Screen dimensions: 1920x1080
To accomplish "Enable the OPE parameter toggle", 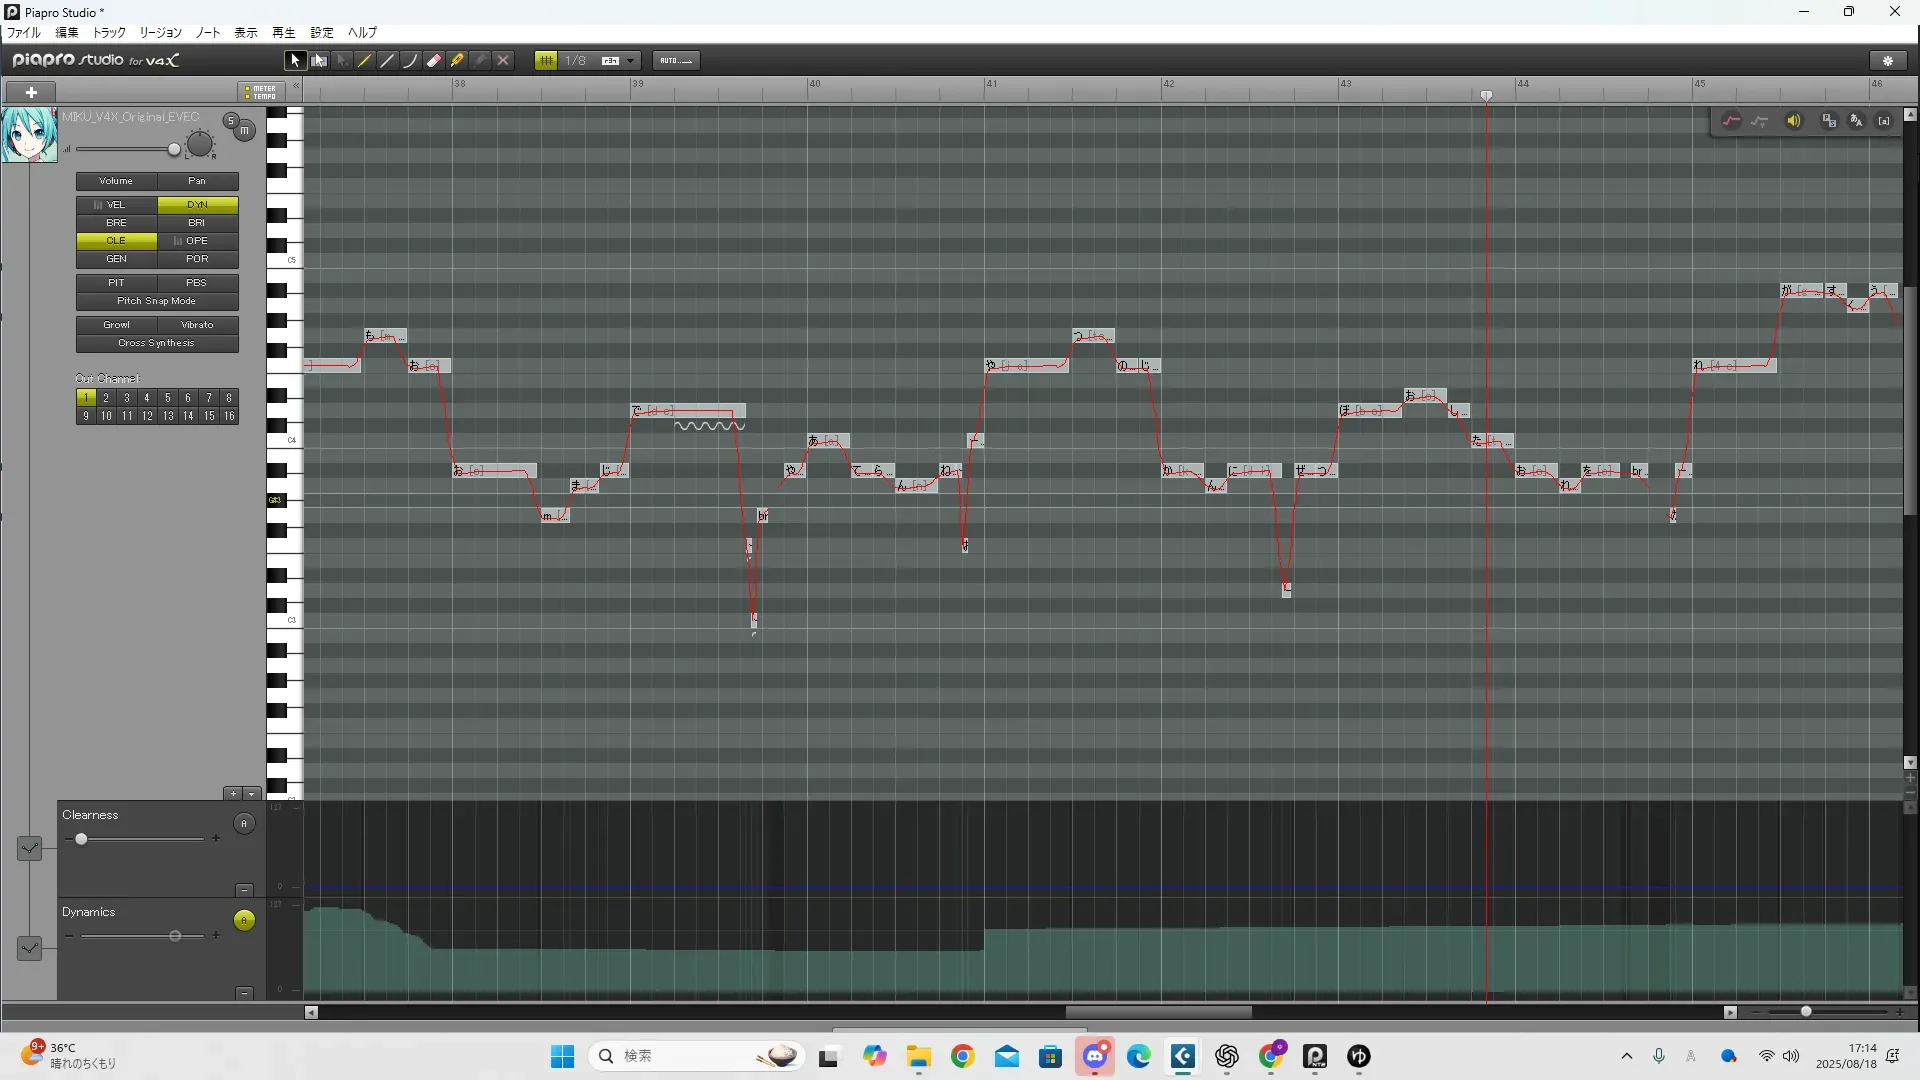I will 197,241.
